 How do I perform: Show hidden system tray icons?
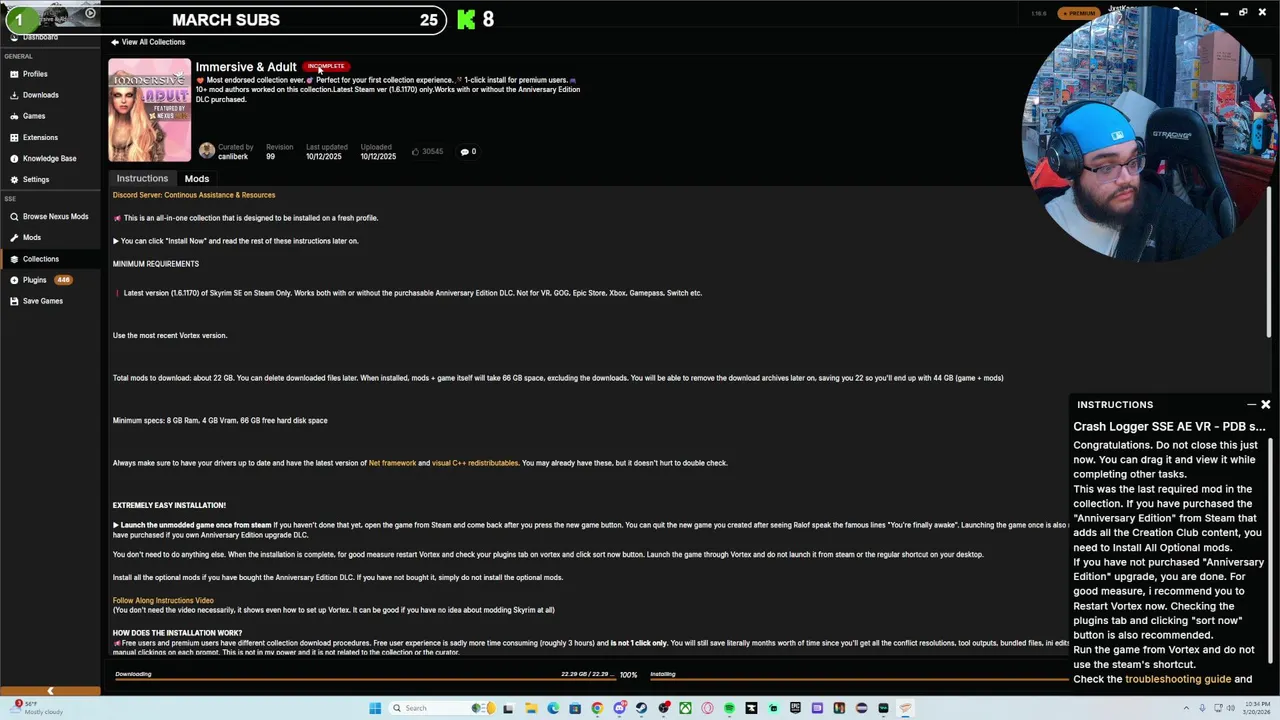pos(1186,708)
